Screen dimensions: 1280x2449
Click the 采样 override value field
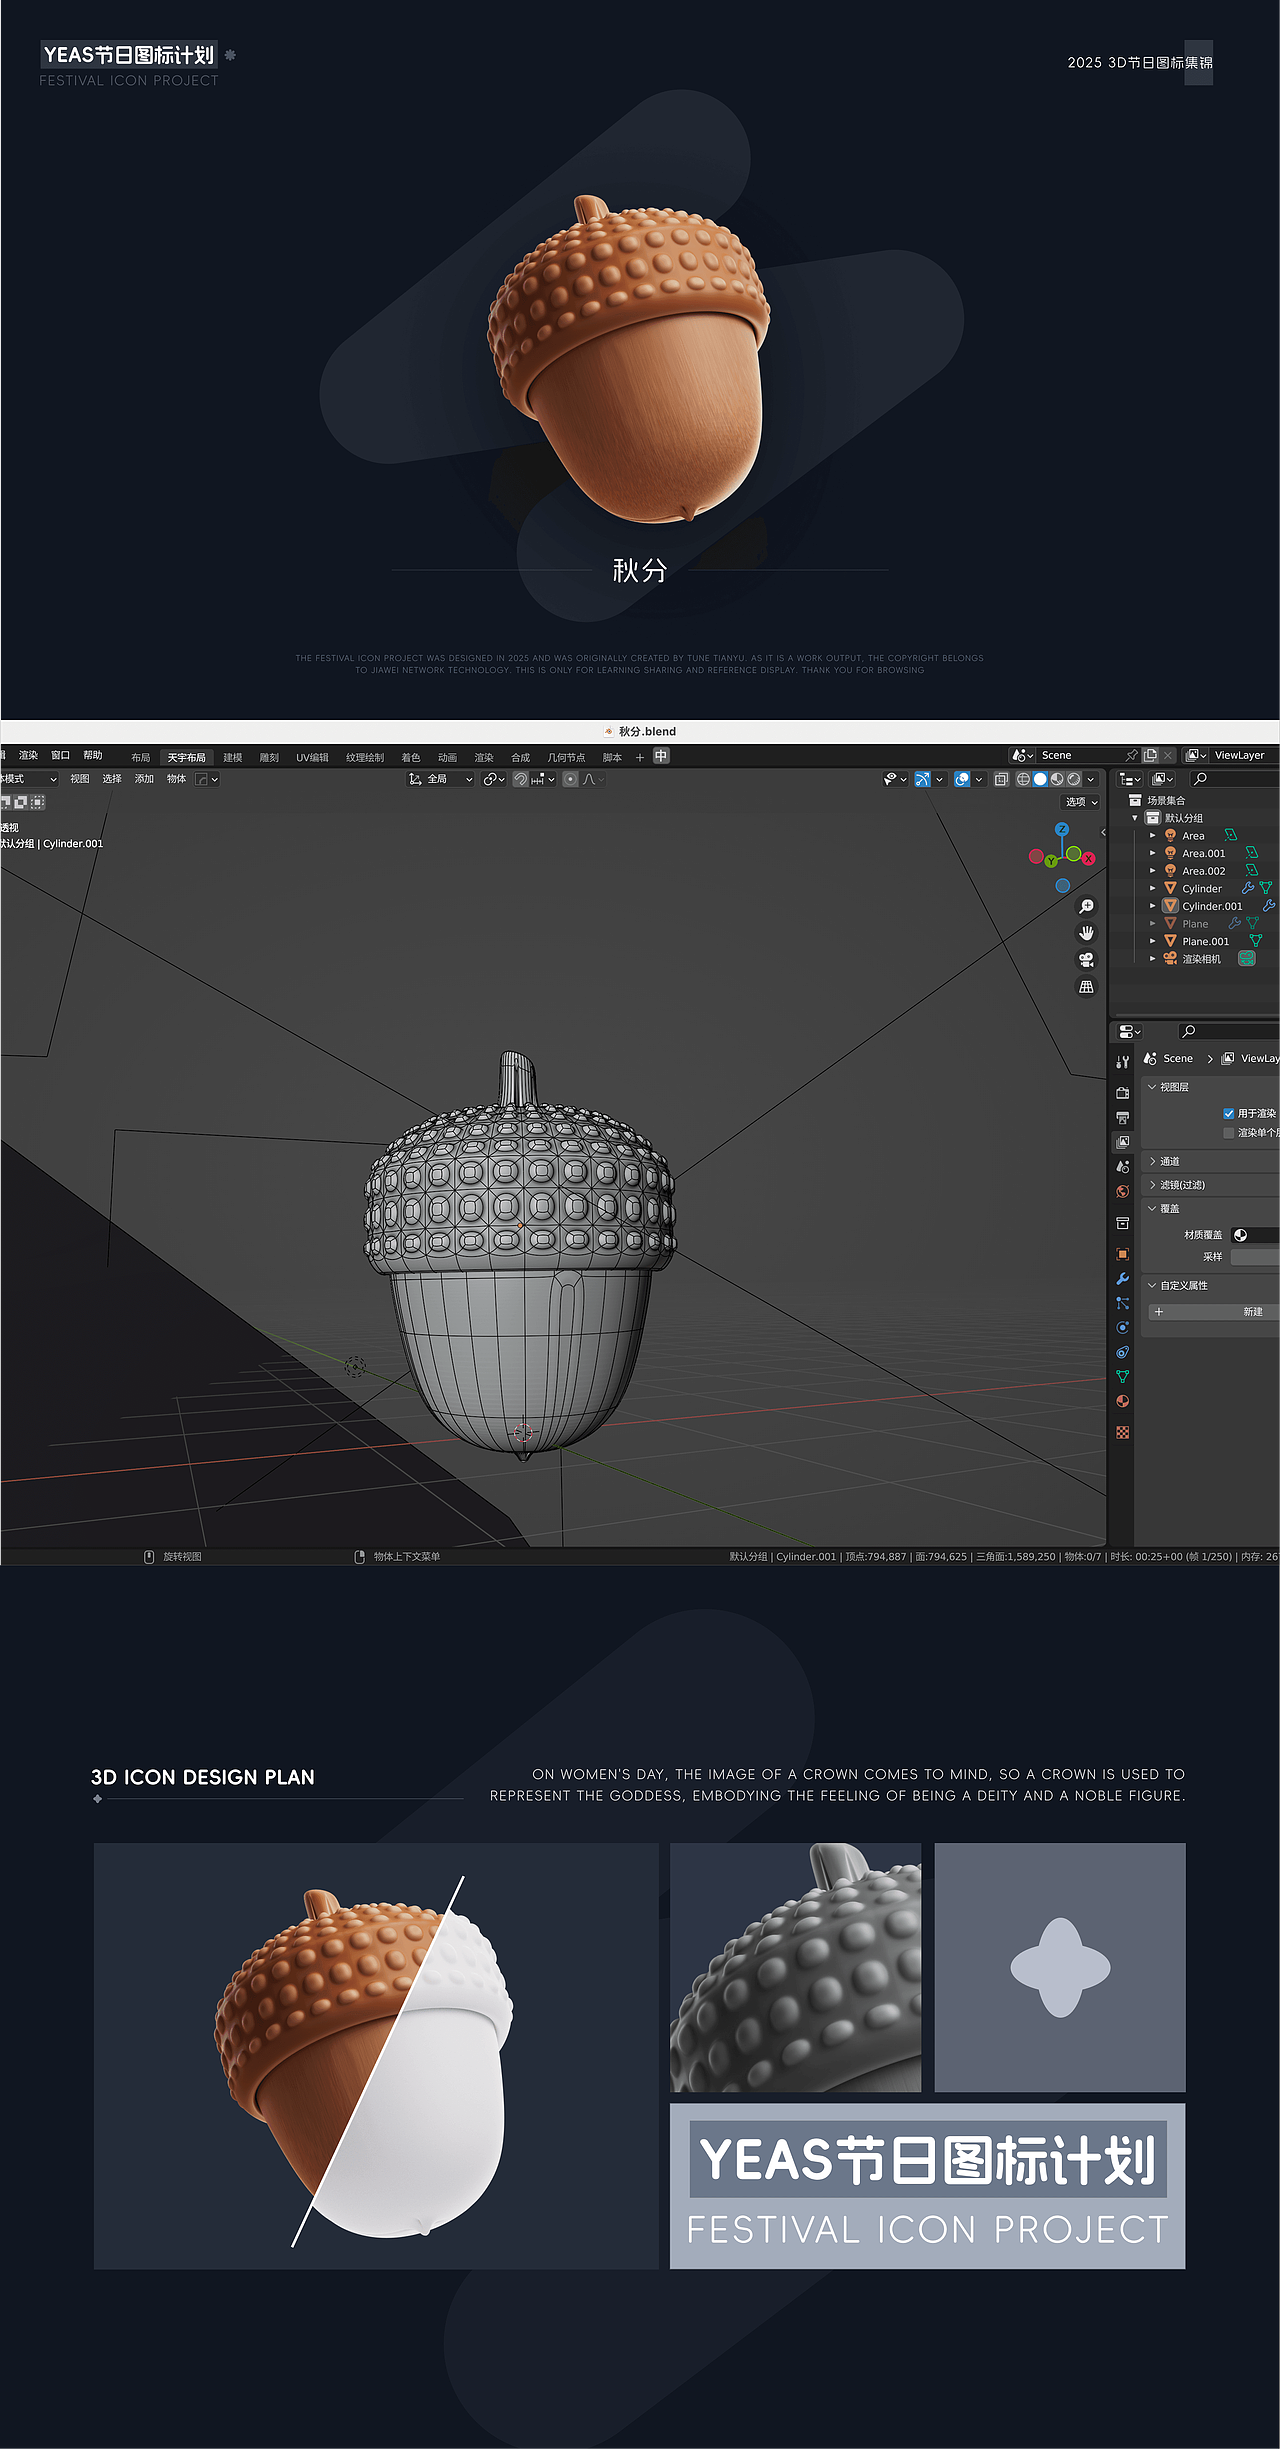coord(1255,1257)
